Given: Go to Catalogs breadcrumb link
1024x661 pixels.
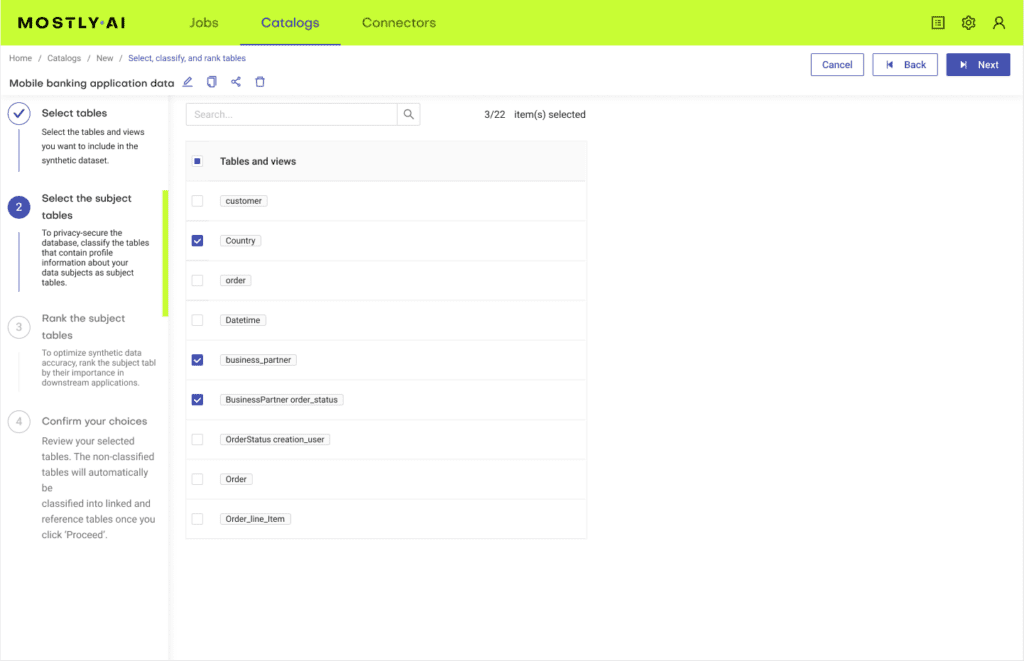Looking at the screenshot, I should tap(64, 59).
